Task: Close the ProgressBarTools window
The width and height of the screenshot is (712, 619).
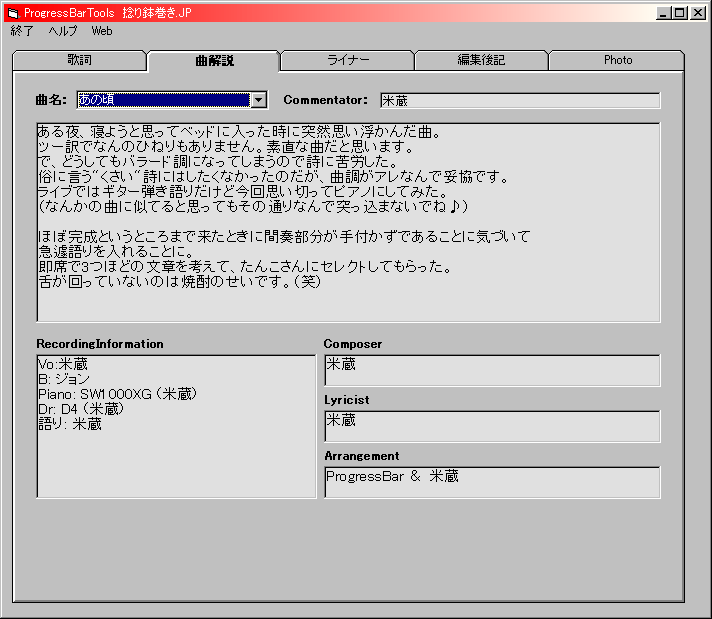Action: (x=698, y=13)
